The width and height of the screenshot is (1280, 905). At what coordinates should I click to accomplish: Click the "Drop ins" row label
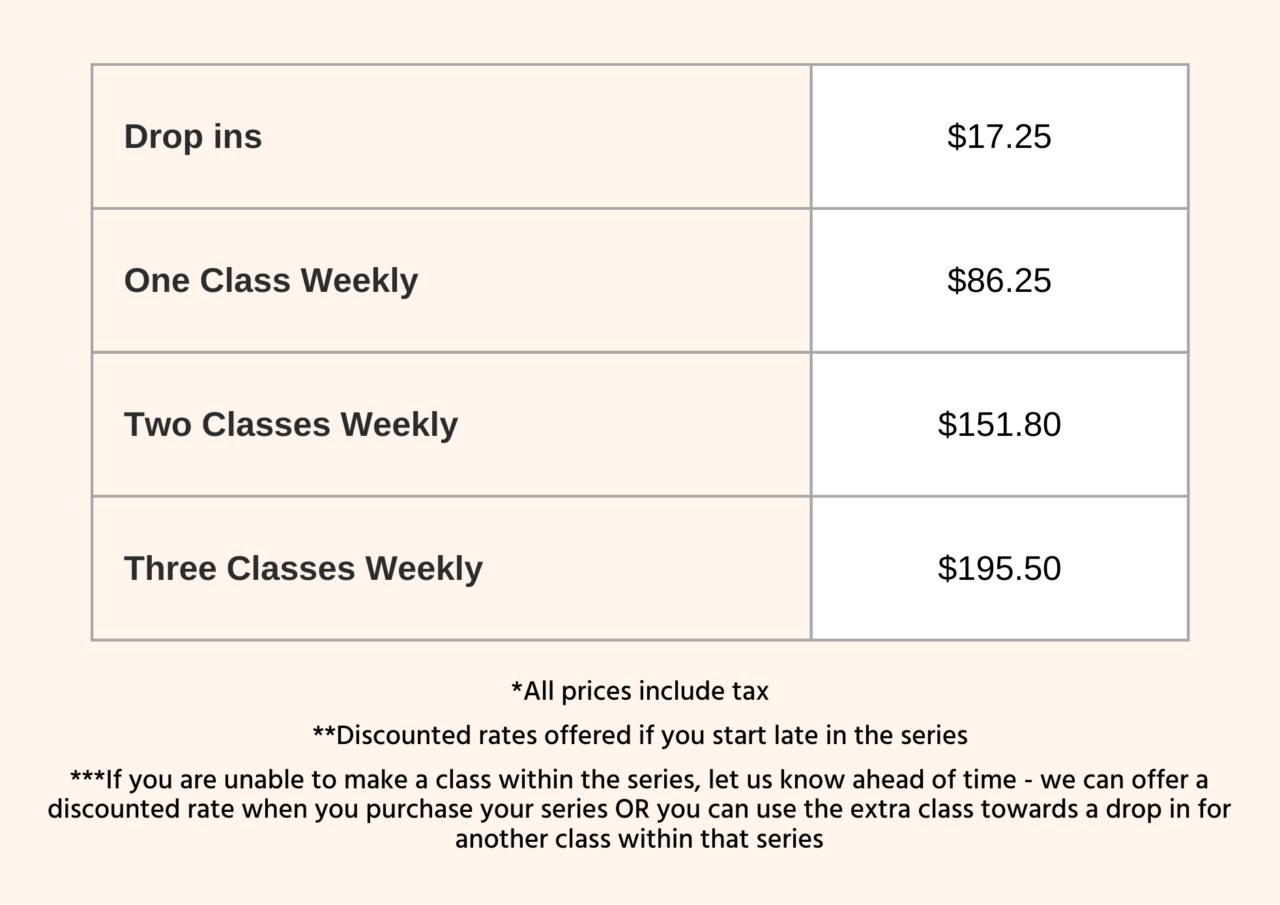coord(193,137)
